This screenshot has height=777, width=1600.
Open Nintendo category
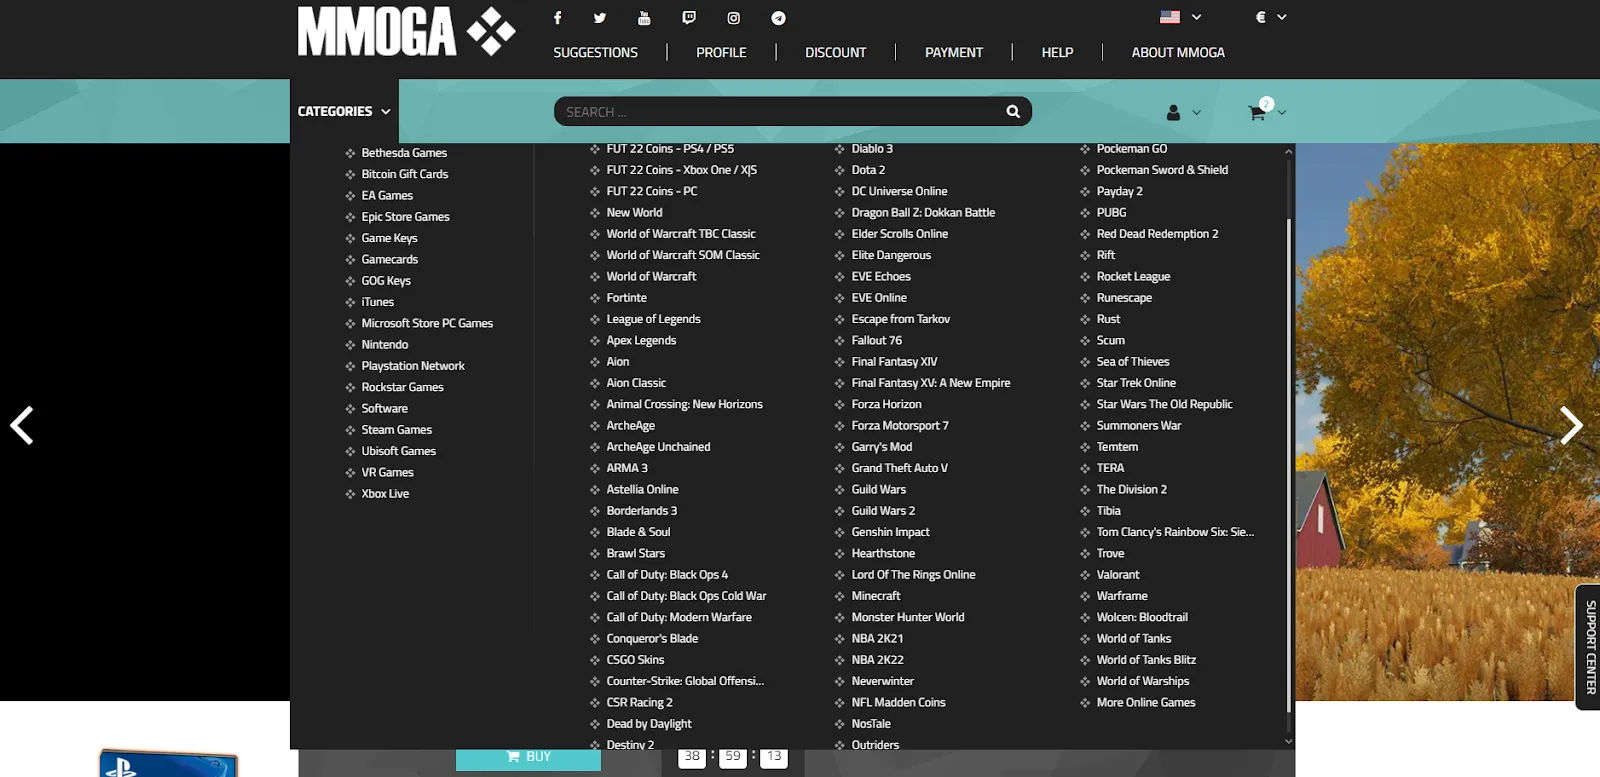point(384,345)
